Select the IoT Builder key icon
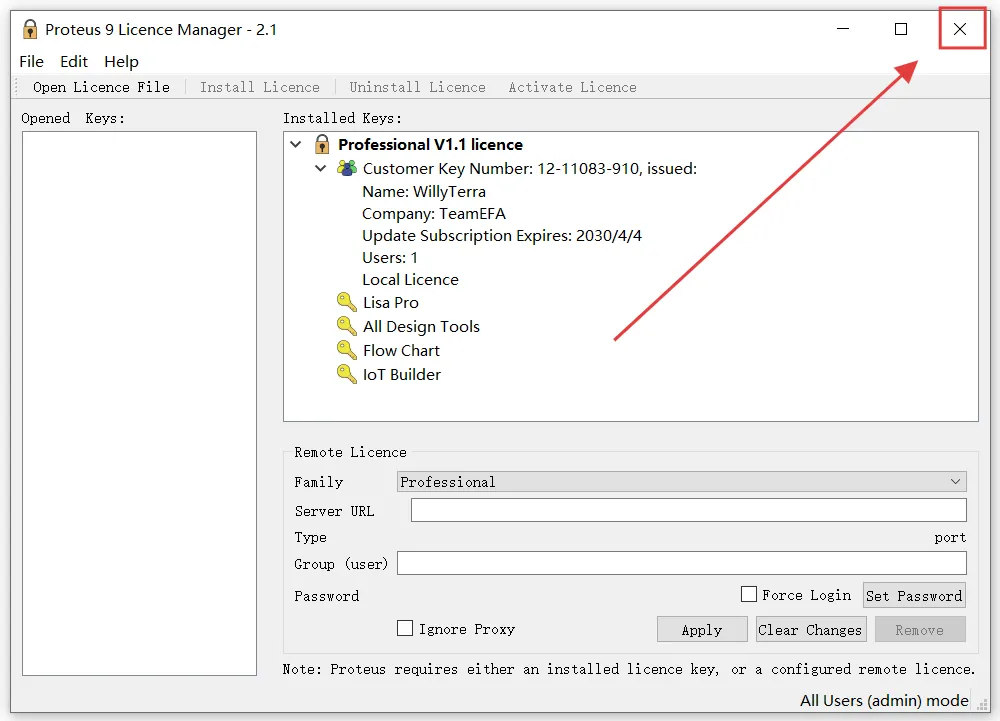 coord(346,374)
